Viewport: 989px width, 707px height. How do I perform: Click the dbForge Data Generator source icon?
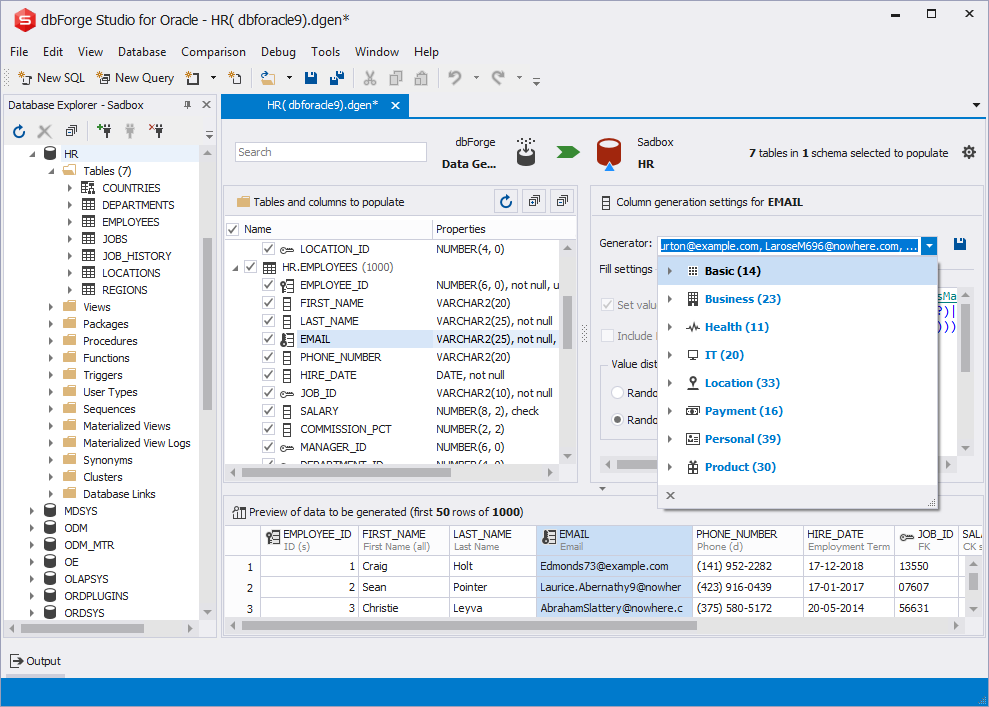point(526,153)
